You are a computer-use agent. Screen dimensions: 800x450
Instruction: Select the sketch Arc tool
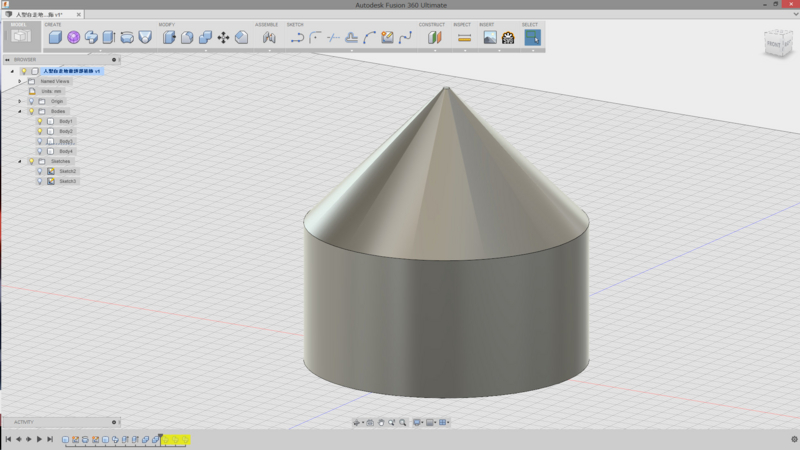[369, 37]
